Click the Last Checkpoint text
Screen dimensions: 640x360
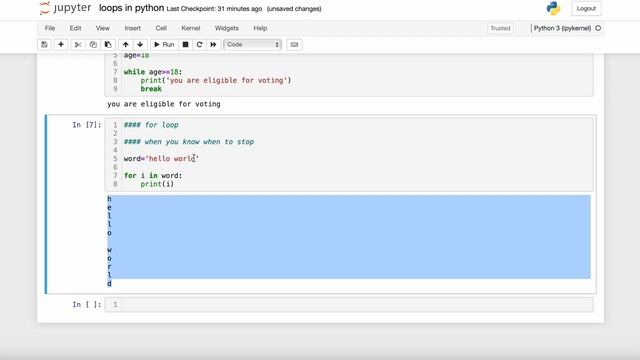click(214, 9)
